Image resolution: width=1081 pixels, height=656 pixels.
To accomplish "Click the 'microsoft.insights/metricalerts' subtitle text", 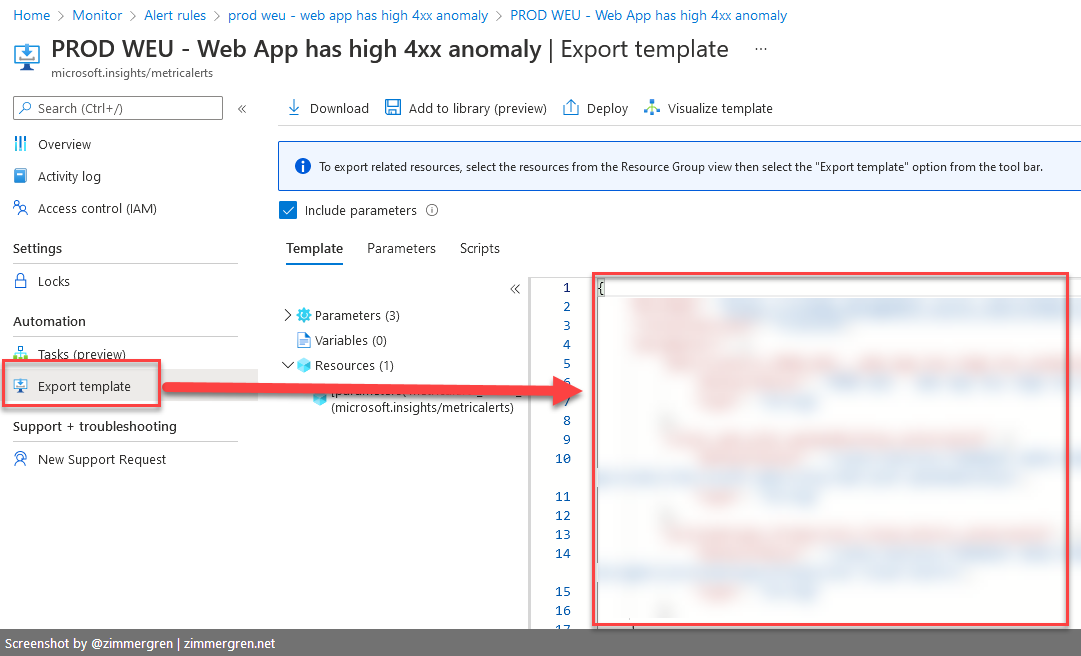I will 132,73.
